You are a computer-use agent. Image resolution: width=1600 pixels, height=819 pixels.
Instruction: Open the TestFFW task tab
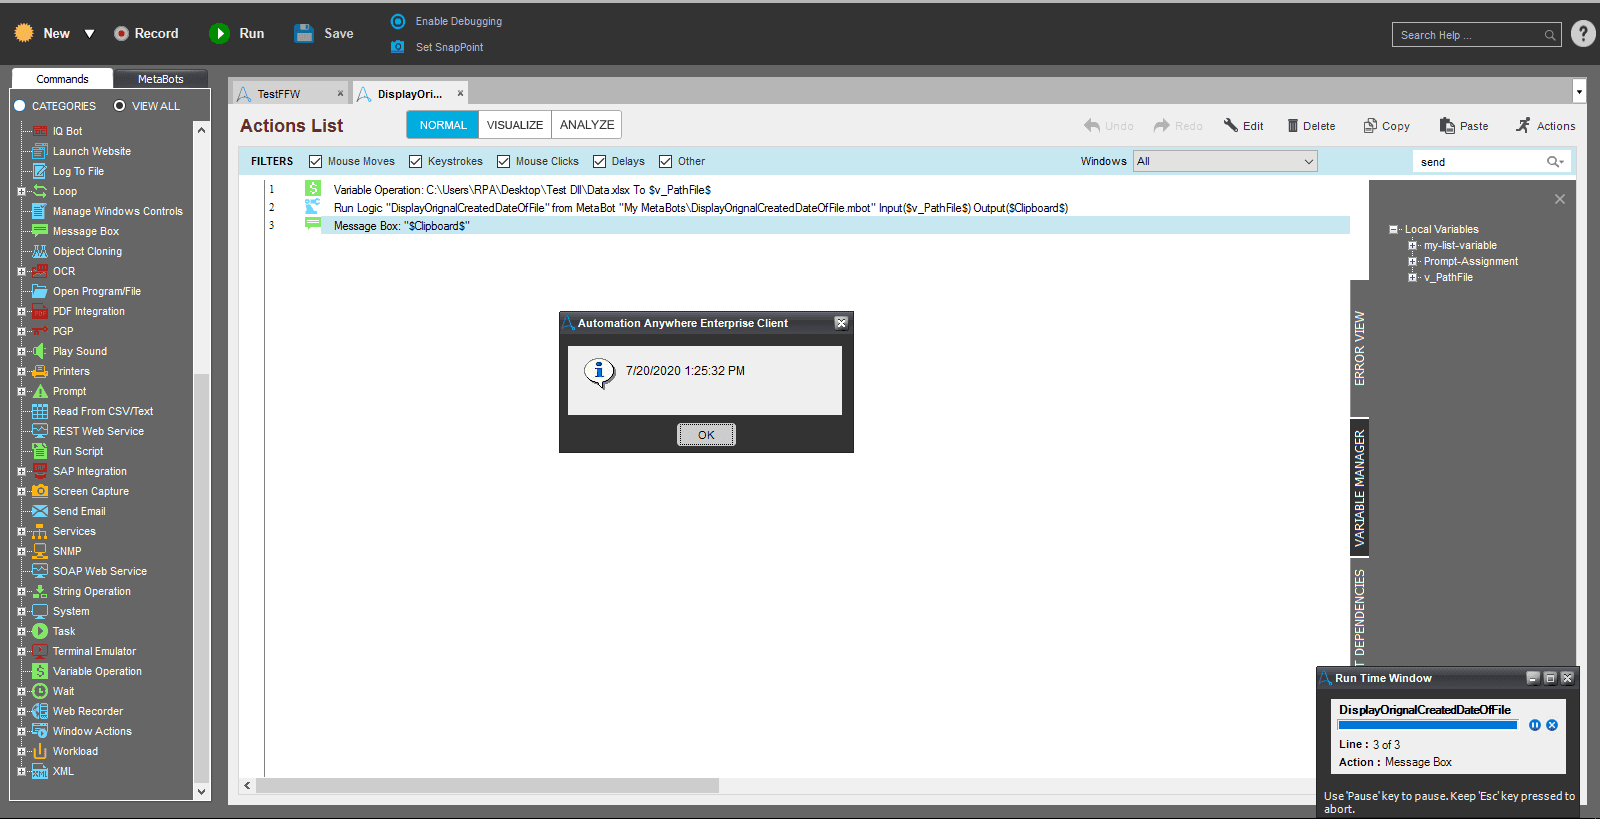(290, 94)
